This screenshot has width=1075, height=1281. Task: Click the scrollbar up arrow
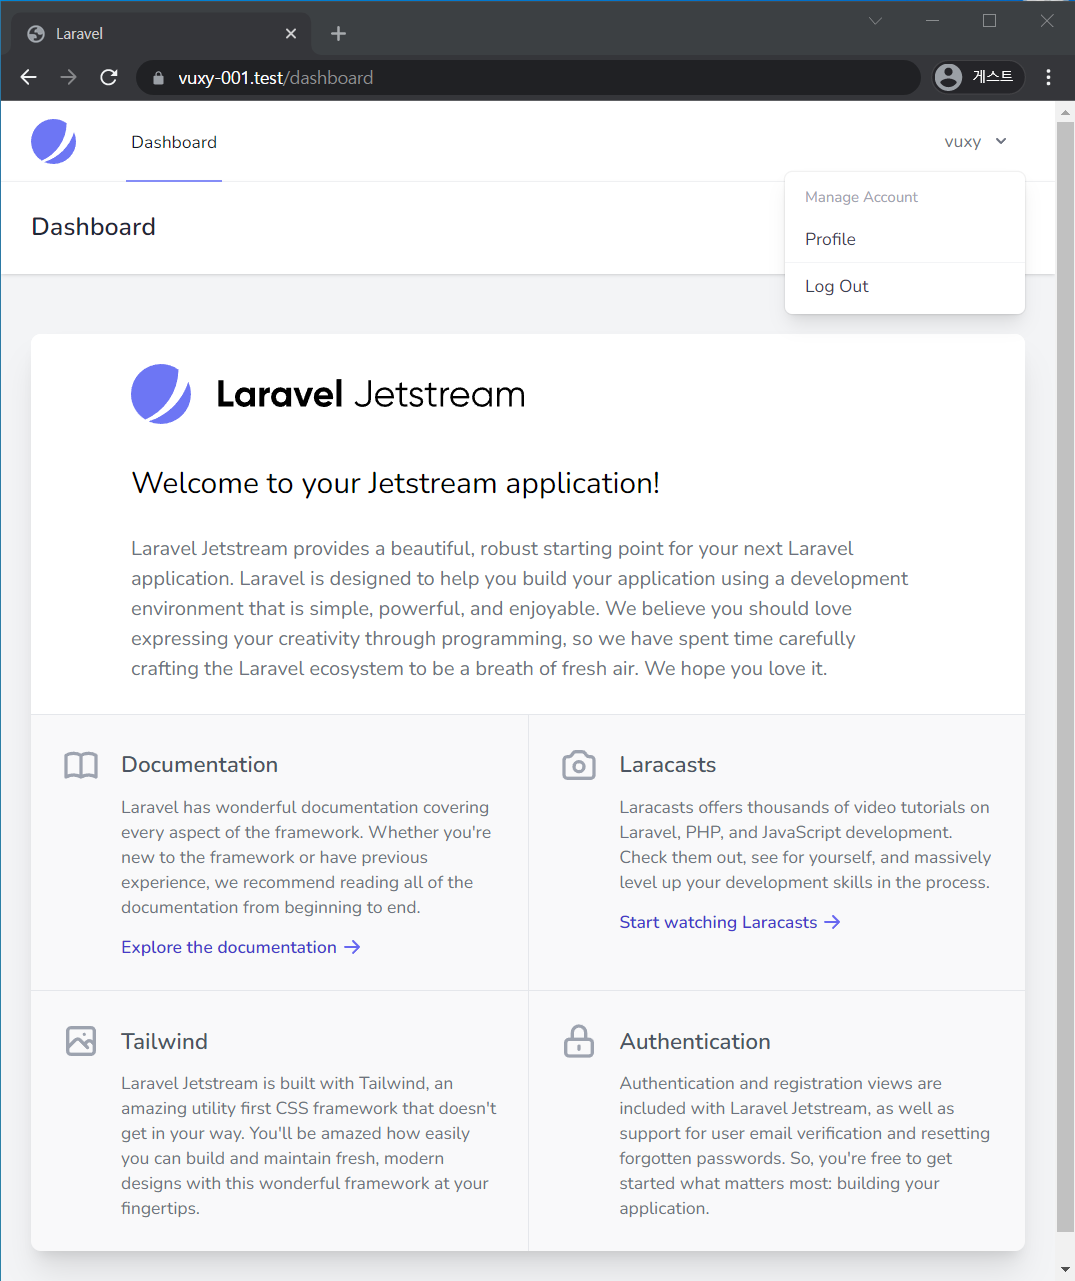pos(1065,112)
